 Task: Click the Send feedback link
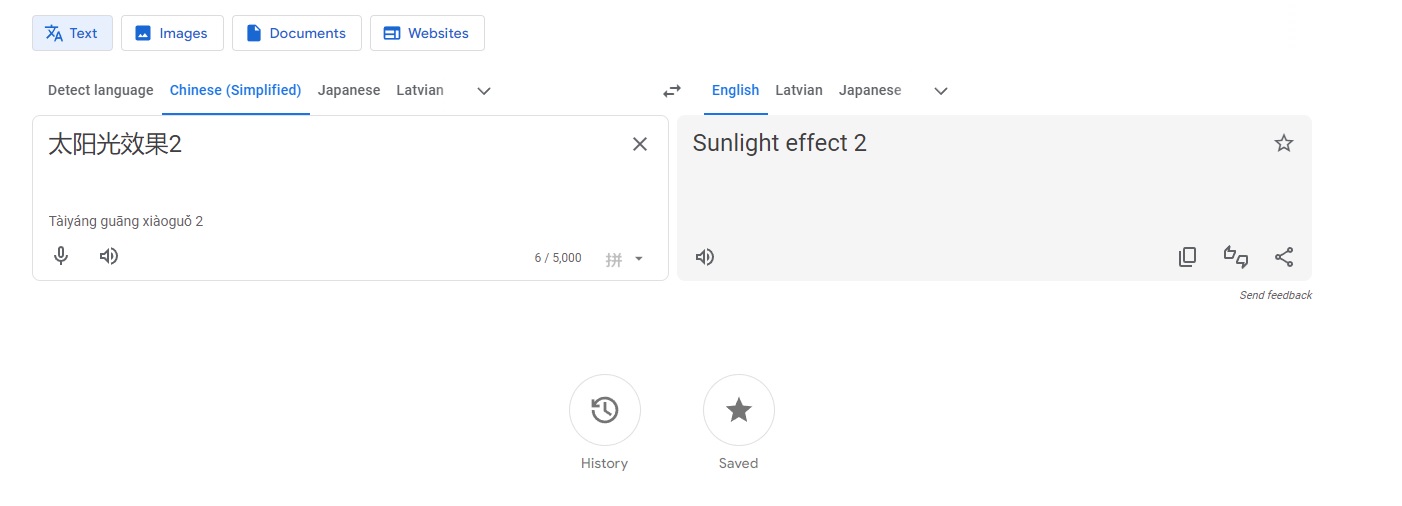(x=1275, y=295)
